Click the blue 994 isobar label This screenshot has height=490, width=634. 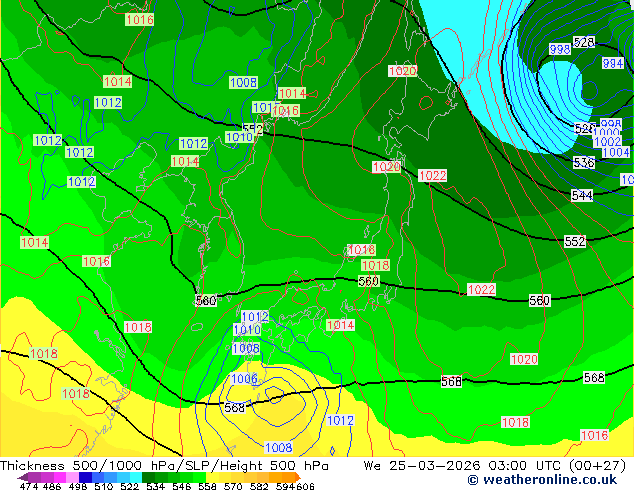[x=613, y=63]
